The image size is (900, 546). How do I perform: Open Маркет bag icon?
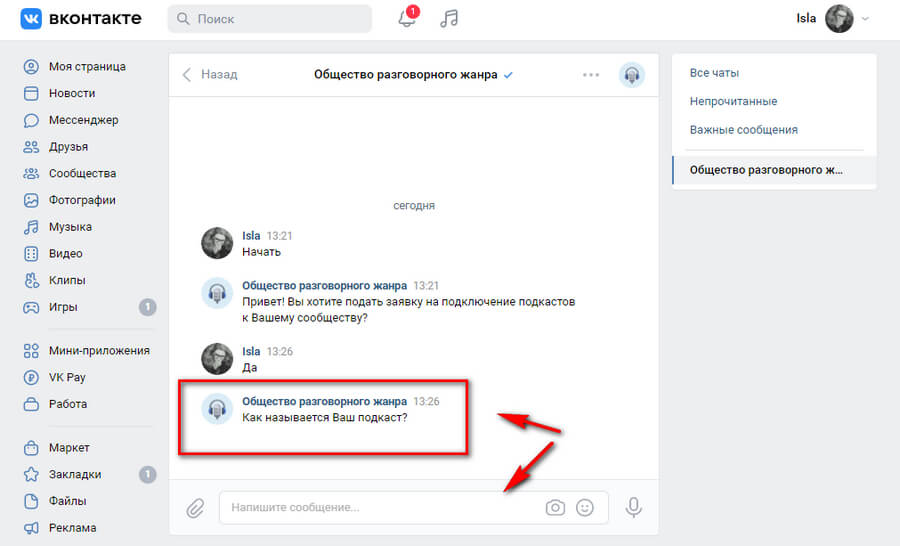tap(31, 448)
